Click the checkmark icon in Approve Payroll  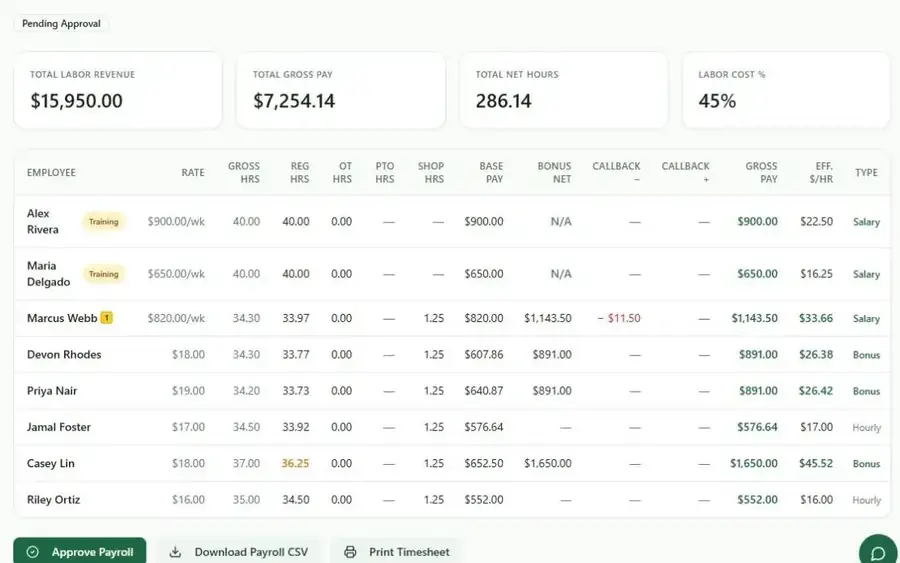[33, 552]
